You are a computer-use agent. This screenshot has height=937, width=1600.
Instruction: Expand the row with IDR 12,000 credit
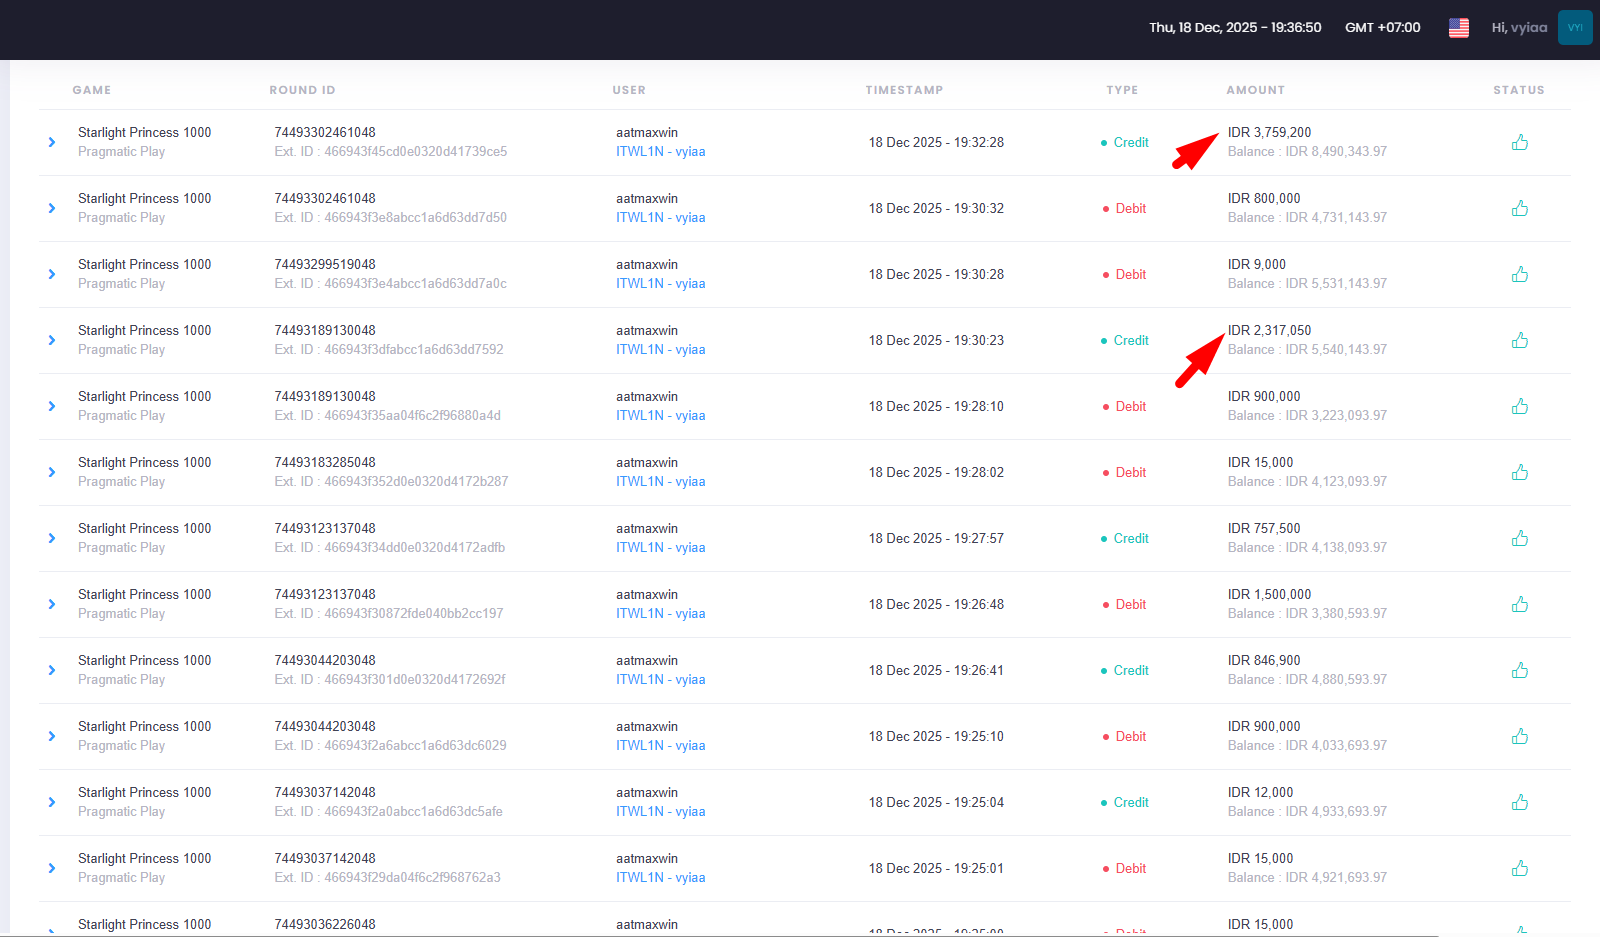tap(52, 802)
